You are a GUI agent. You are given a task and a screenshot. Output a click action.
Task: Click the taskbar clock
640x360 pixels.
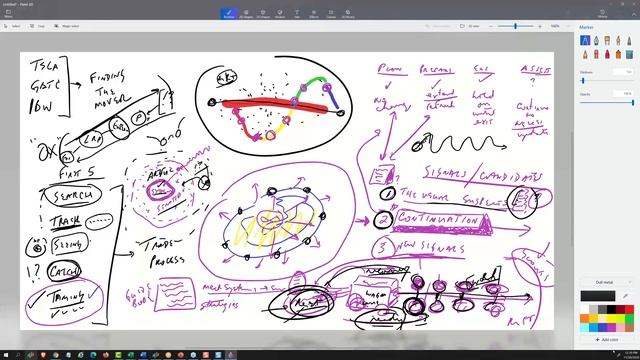pyautogui.click(x=631, y=355)
